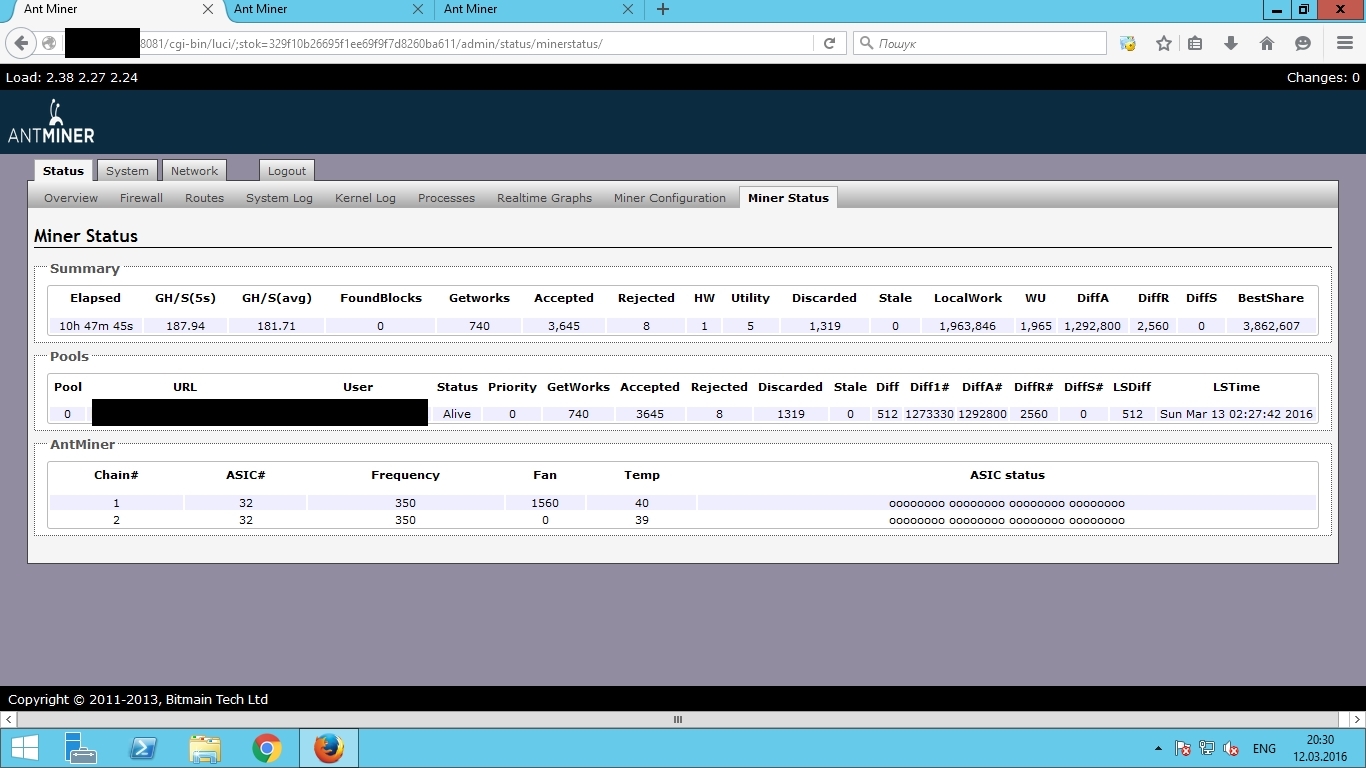The height and width of the screenshot is (768, 1366).
Task: Click the LSTime Sun Mar 13 value
Action: click(x=1236, y=414)
